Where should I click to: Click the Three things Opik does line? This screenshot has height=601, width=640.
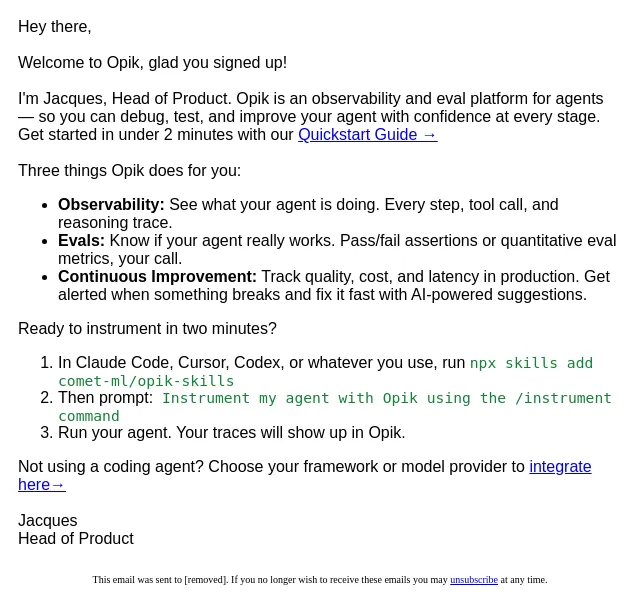pyautogui.click(x=129, y=170)
